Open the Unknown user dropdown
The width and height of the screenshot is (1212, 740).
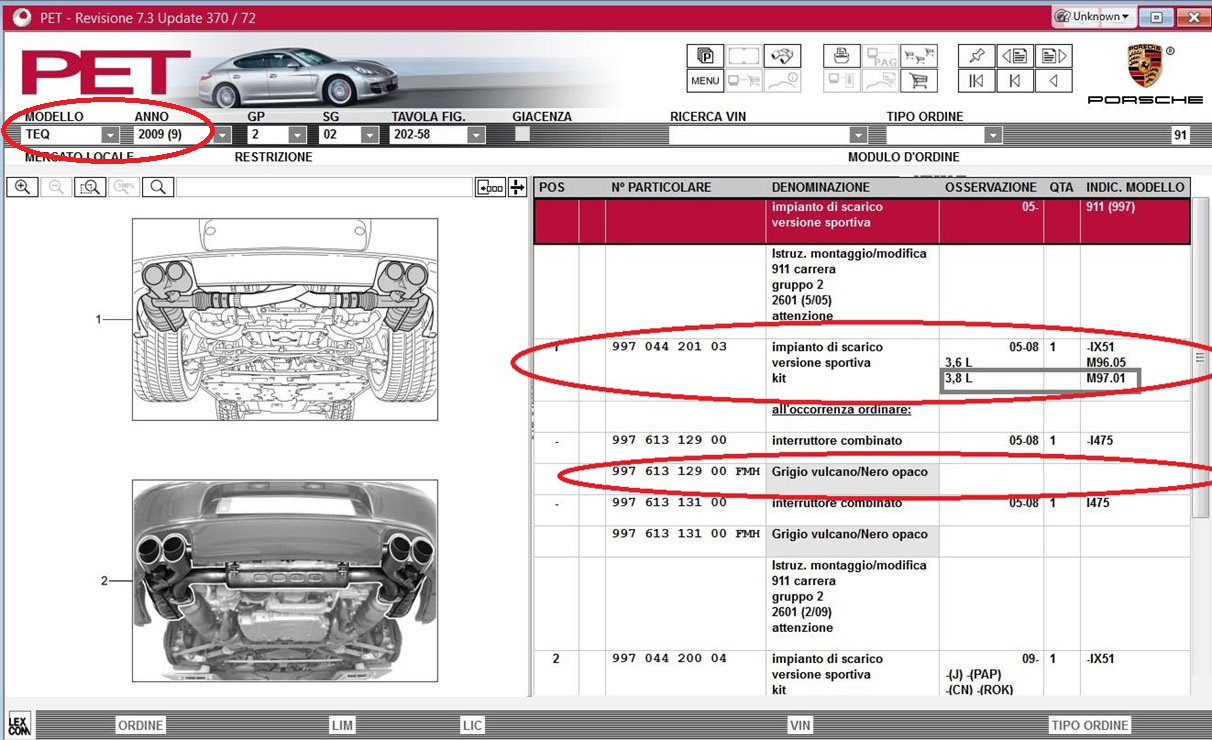(1093, 17)
